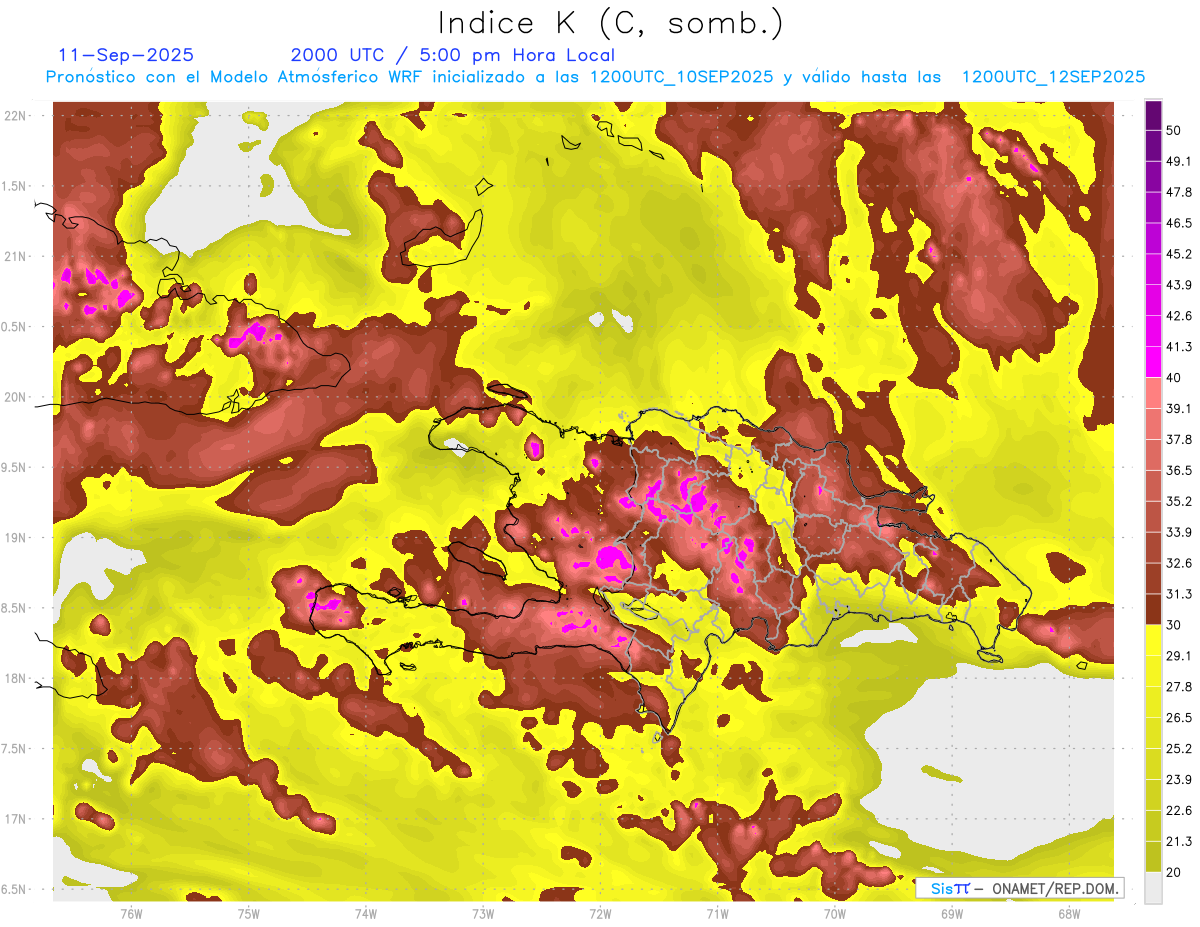Click the color bar value 47.8
1200x927 pixels.
coord(1177,192)
